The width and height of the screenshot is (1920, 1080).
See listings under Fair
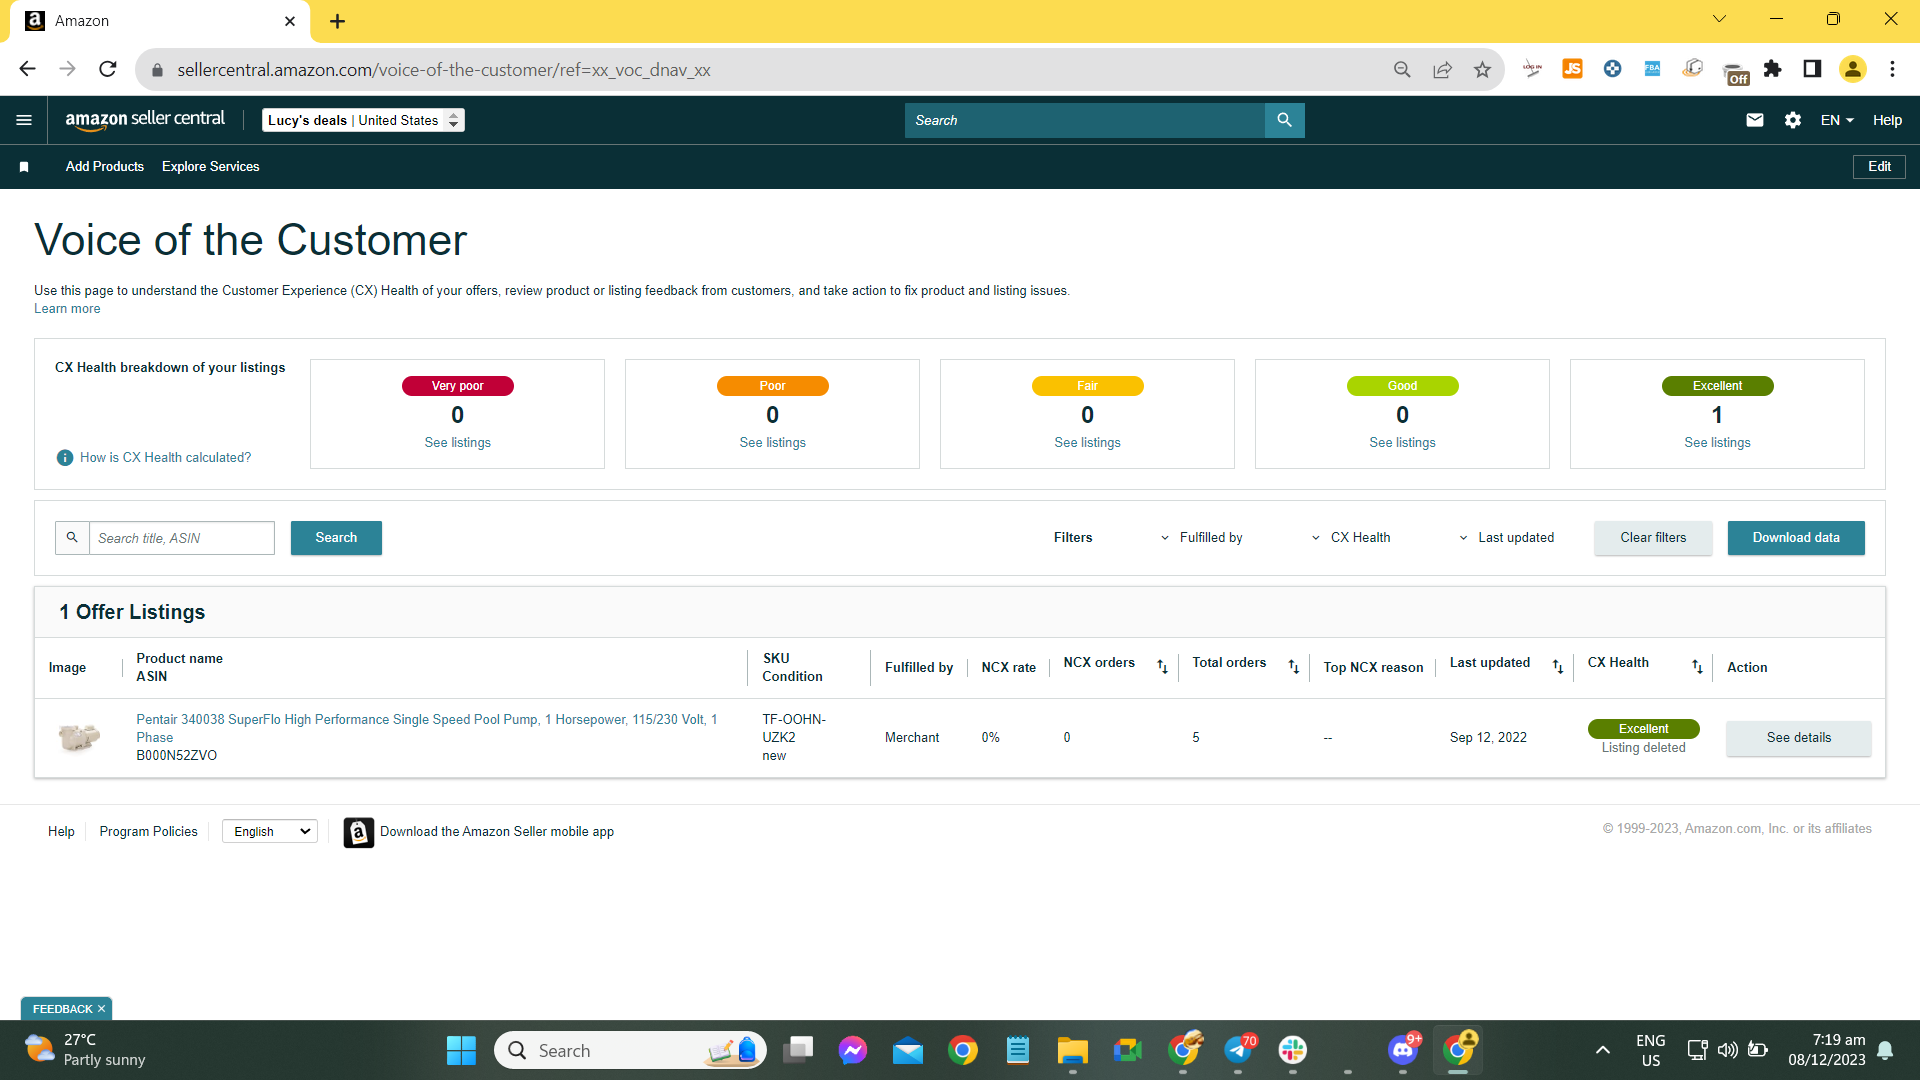(x=1088, y=443)
